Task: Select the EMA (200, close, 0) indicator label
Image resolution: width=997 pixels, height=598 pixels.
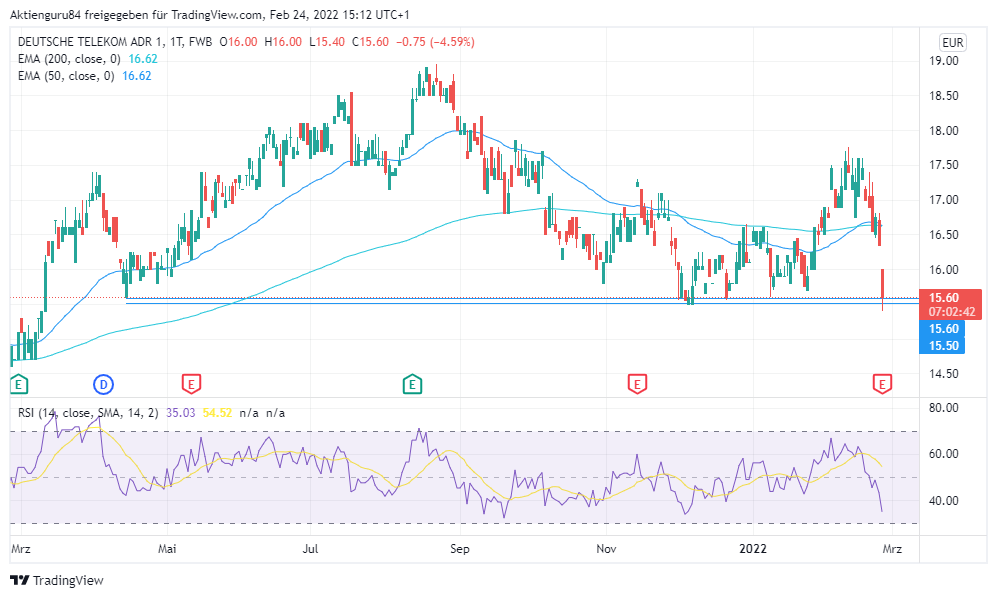Action: pos(69,59)
